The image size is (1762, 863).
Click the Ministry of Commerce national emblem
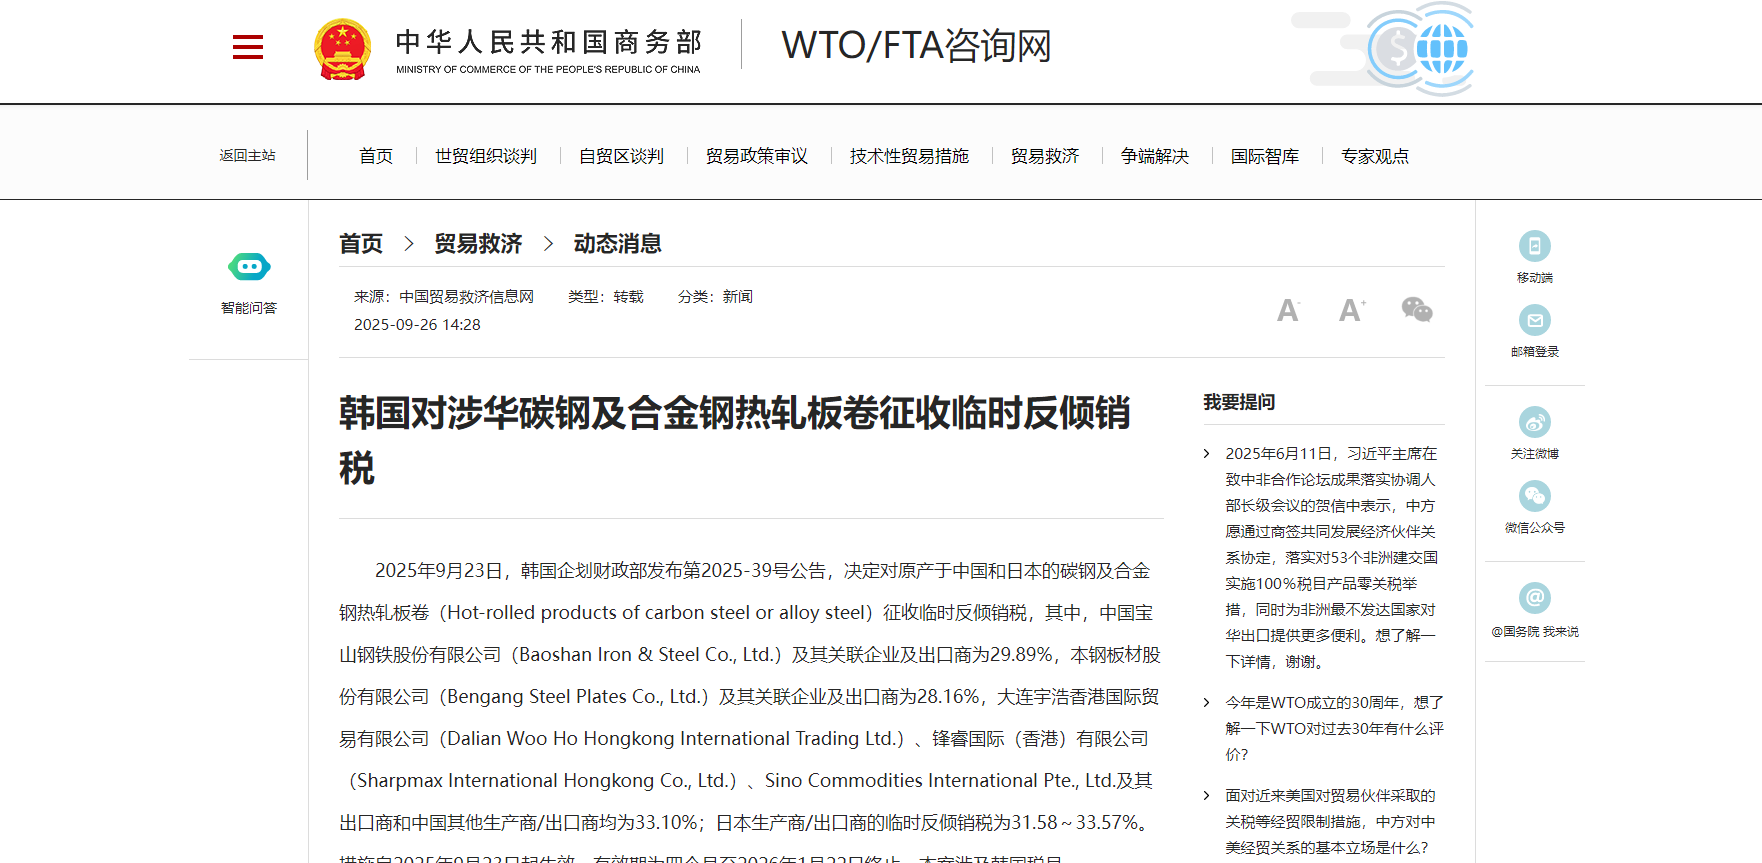click(x=342, y=49)
